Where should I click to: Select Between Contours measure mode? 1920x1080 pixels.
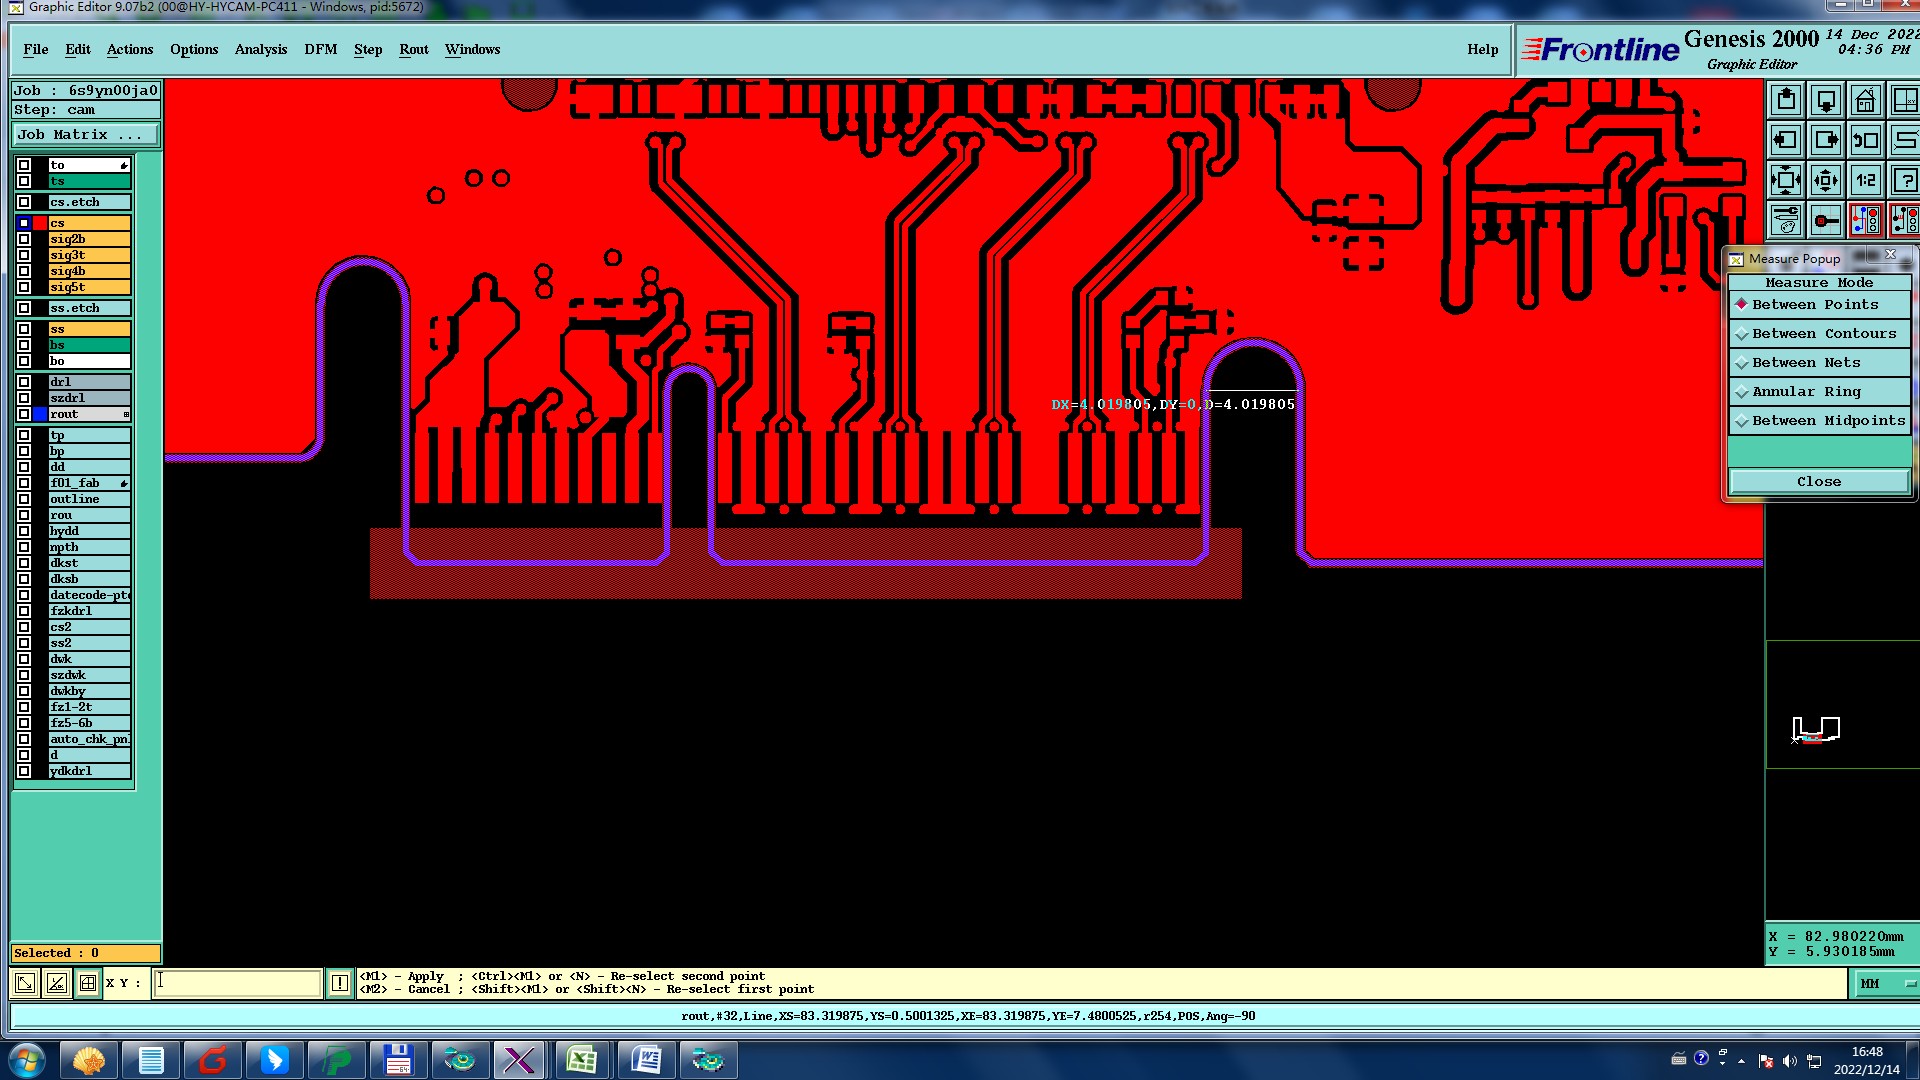coord(1819,334)
